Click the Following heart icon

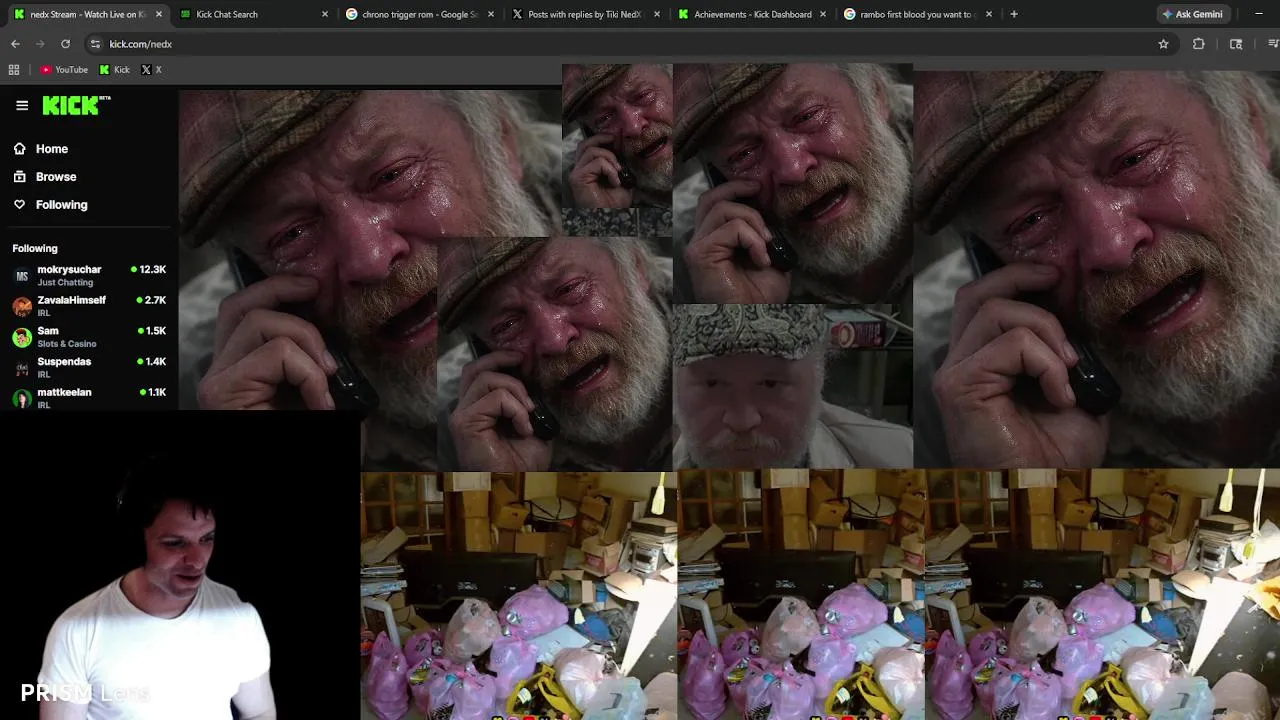pos(19,204)
